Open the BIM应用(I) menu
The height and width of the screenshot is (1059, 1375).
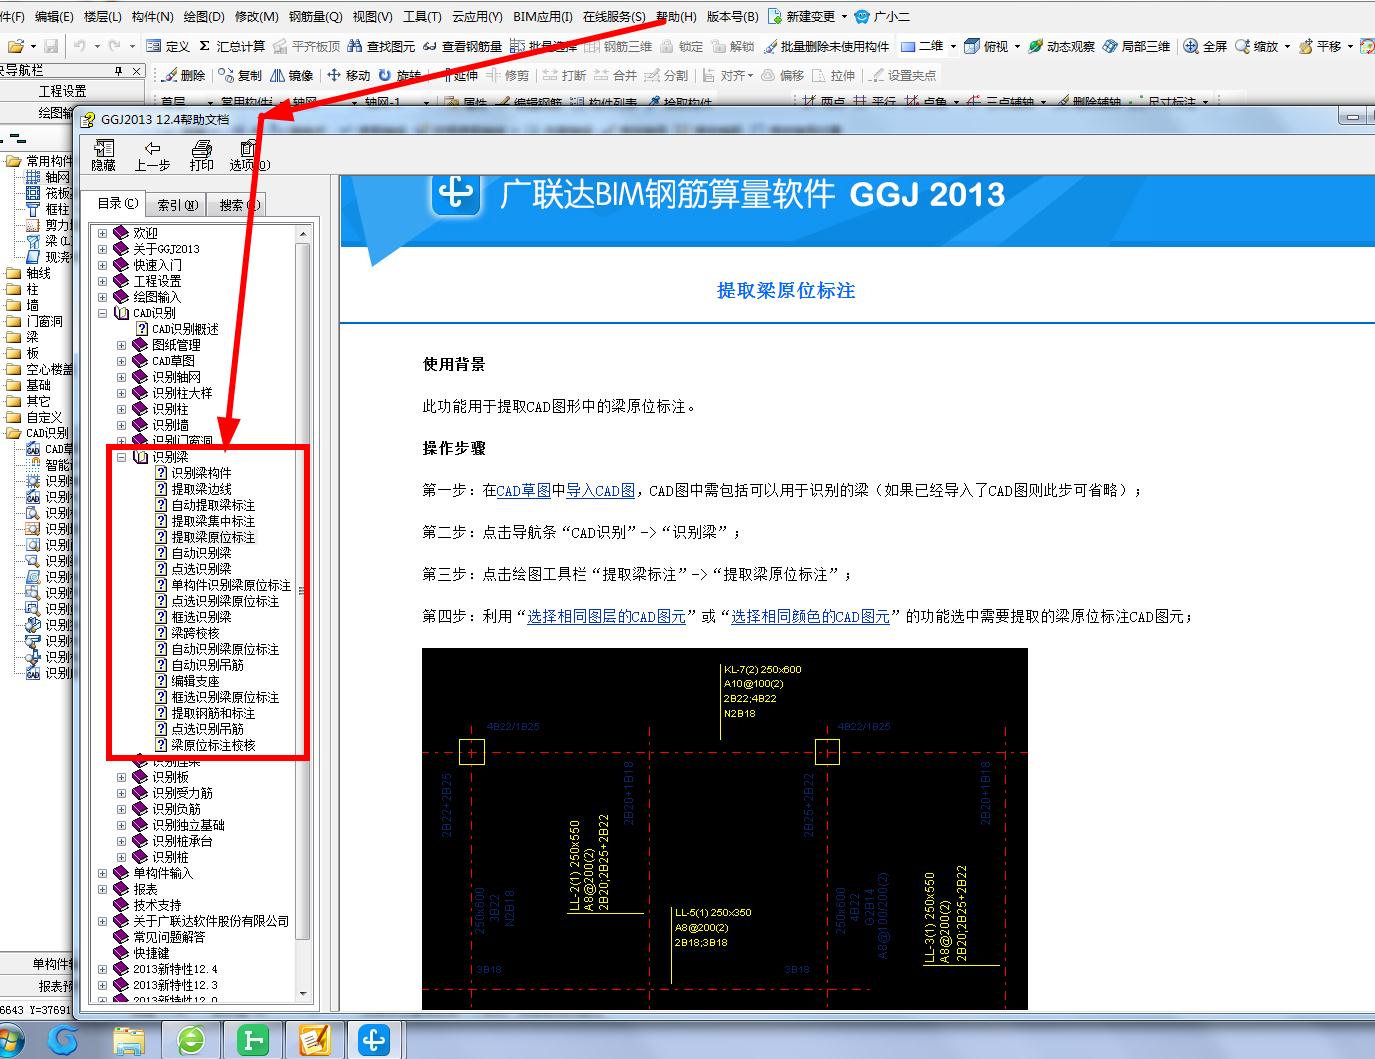(x=543, y=17)
